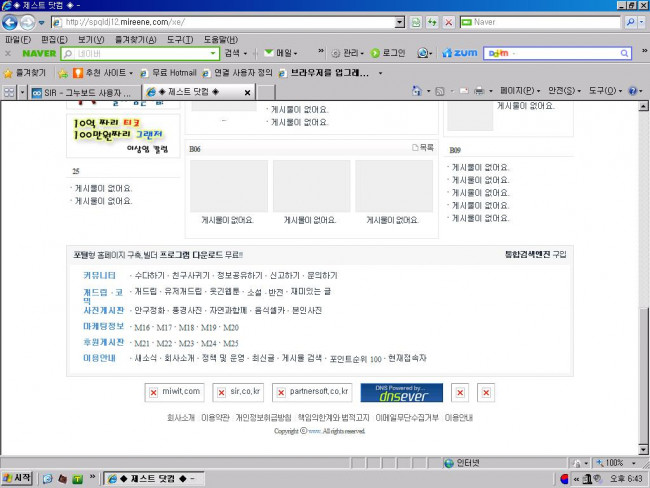Open the 파일(F) menu
This screenshot has height=488, width=650.
pyautogui.click(x=19, y=39)
